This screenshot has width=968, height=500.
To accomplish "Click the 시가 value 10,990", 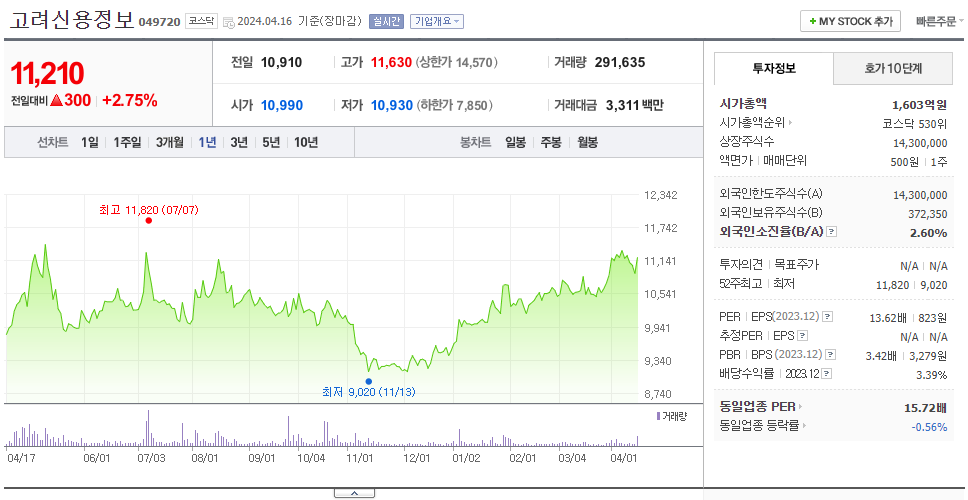I will pyautogui.click(x=282, y=106).
